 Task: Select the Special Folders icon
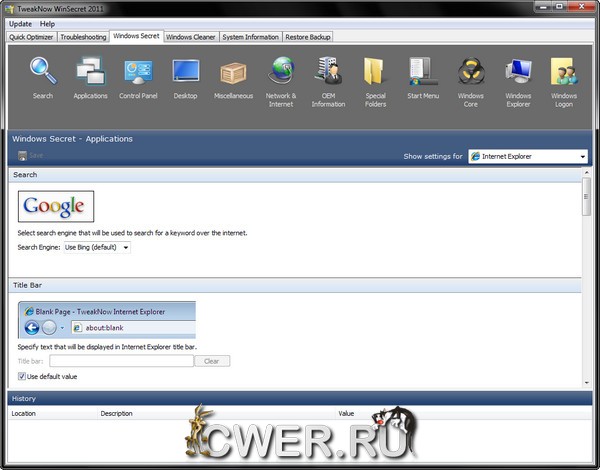[x=375, y=72]
